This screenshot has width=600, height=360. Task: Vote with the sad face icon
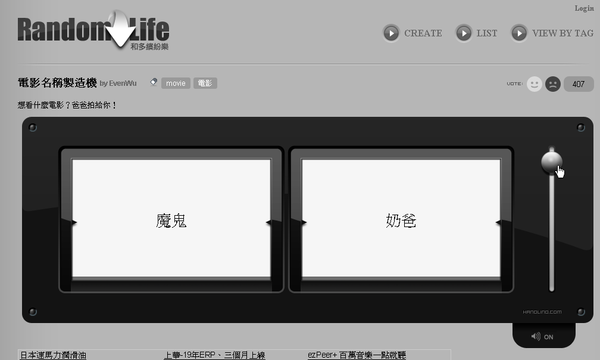point(553,84)
